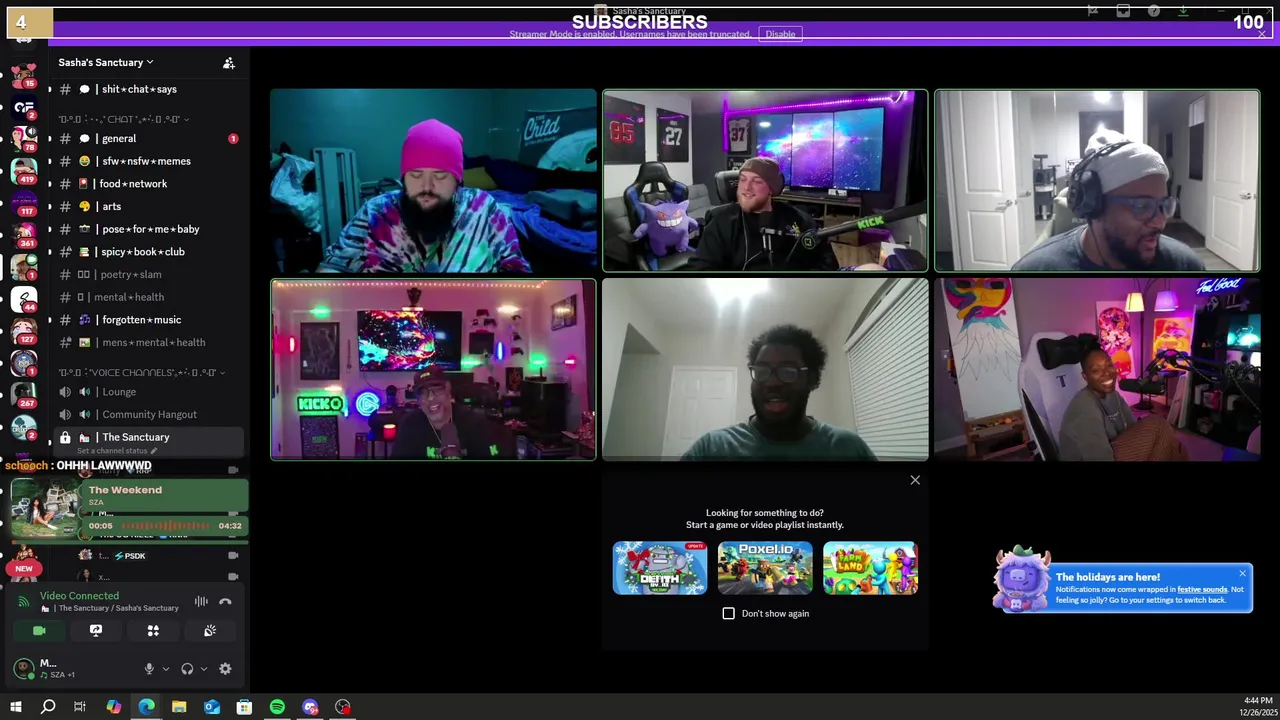Click the red NEW mentions pill

tap(24, 568)
